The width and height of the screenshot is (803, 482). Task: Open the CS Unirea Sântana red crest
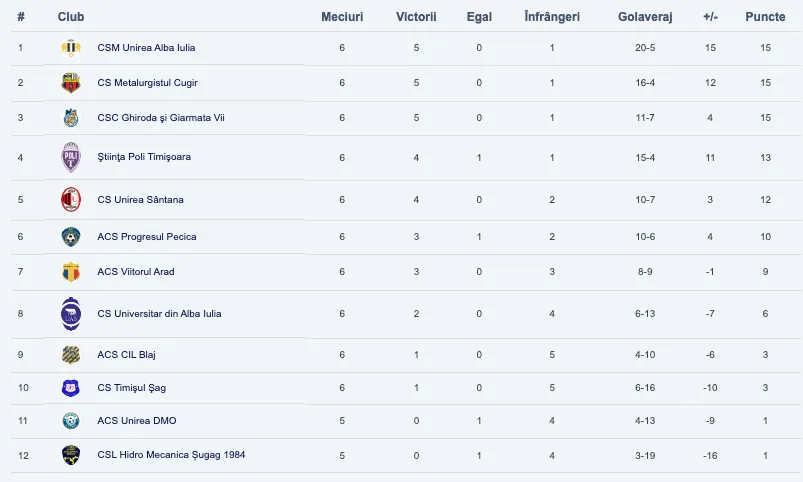pyautogui.click(x=71, y=200)
